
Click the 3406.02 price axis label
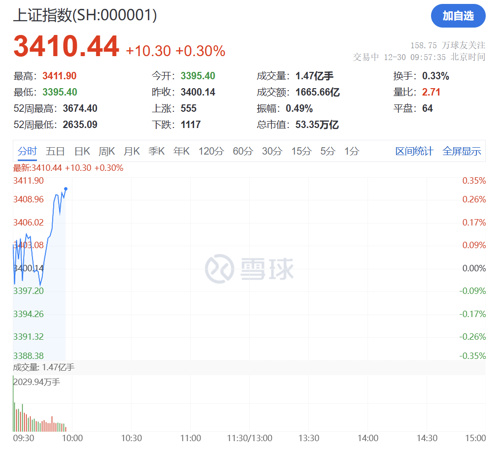click(x=28, y=222)
